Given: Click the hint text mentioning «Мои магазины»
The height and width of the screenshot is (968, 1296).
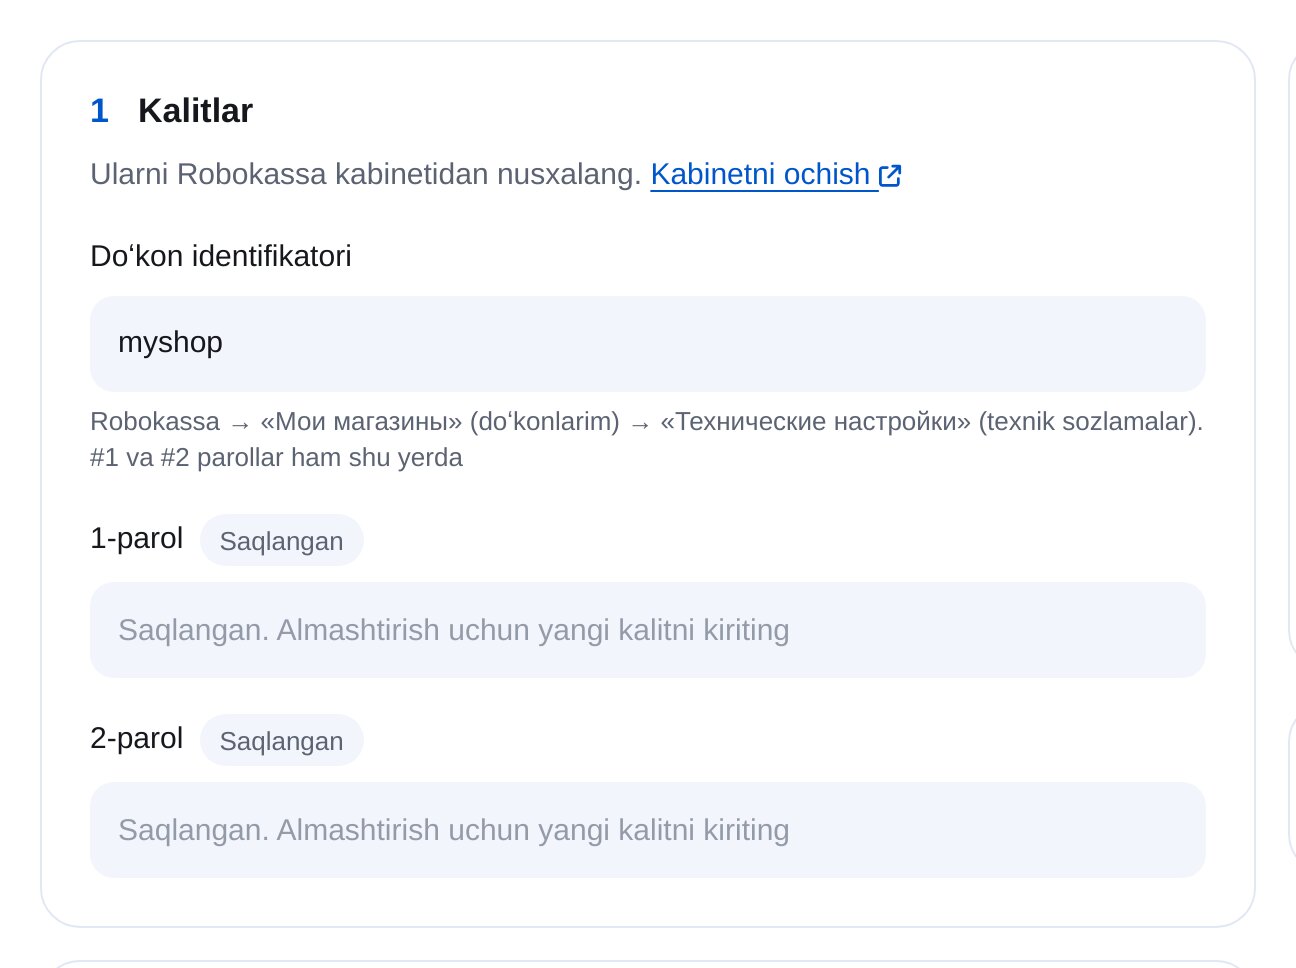Looking at the screenshot, I should click(646, 439).
